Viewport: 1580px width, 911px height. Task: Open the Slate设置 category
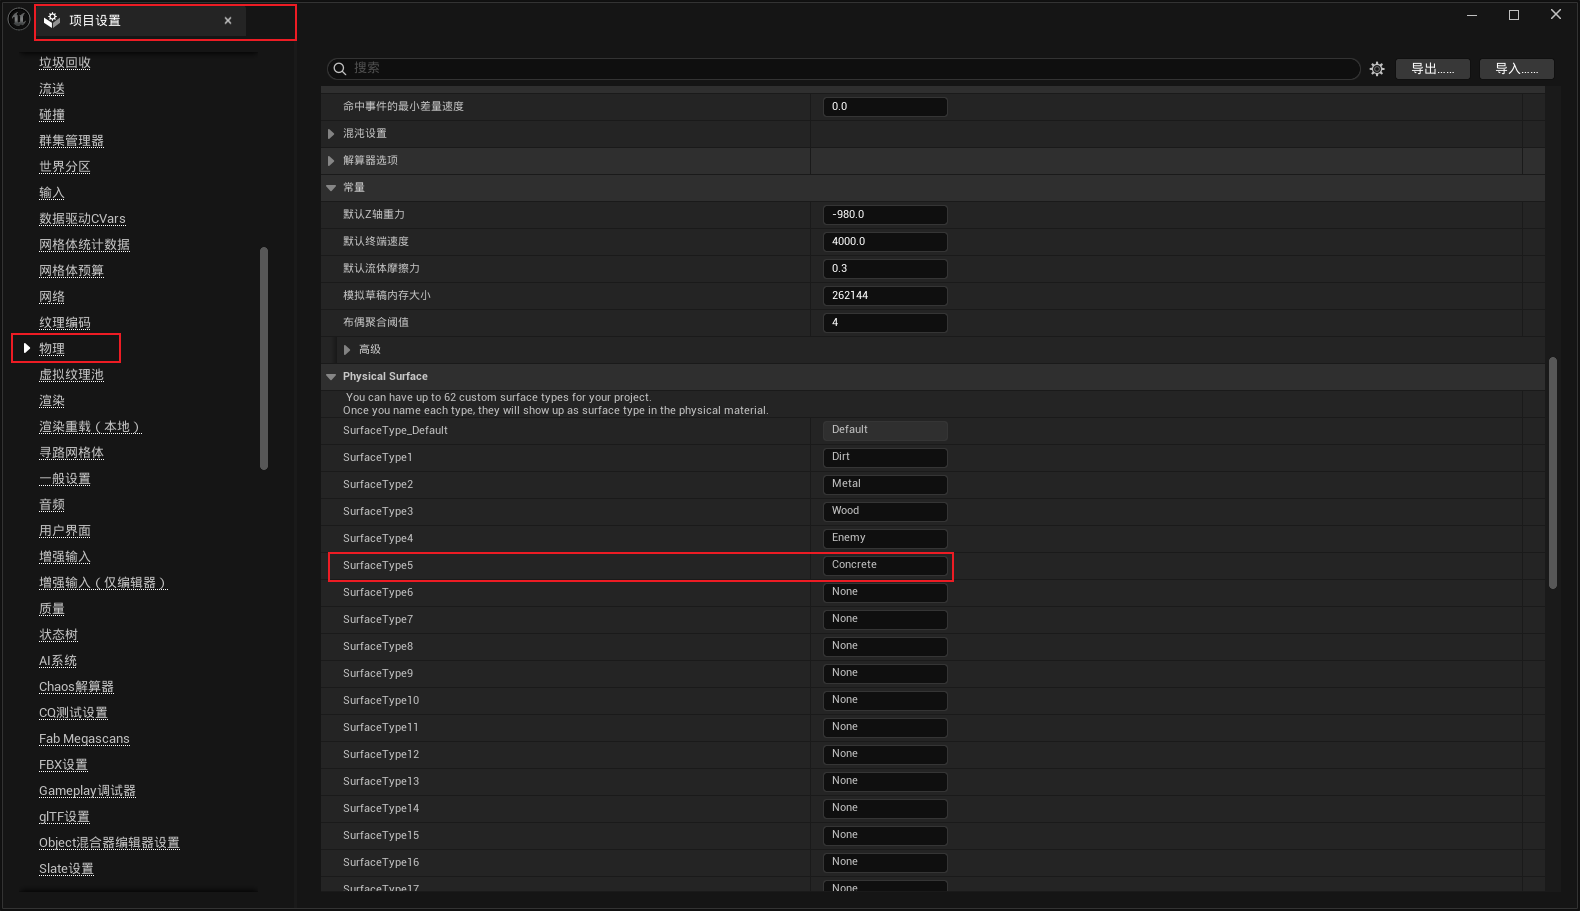click(x=66, y=869)
